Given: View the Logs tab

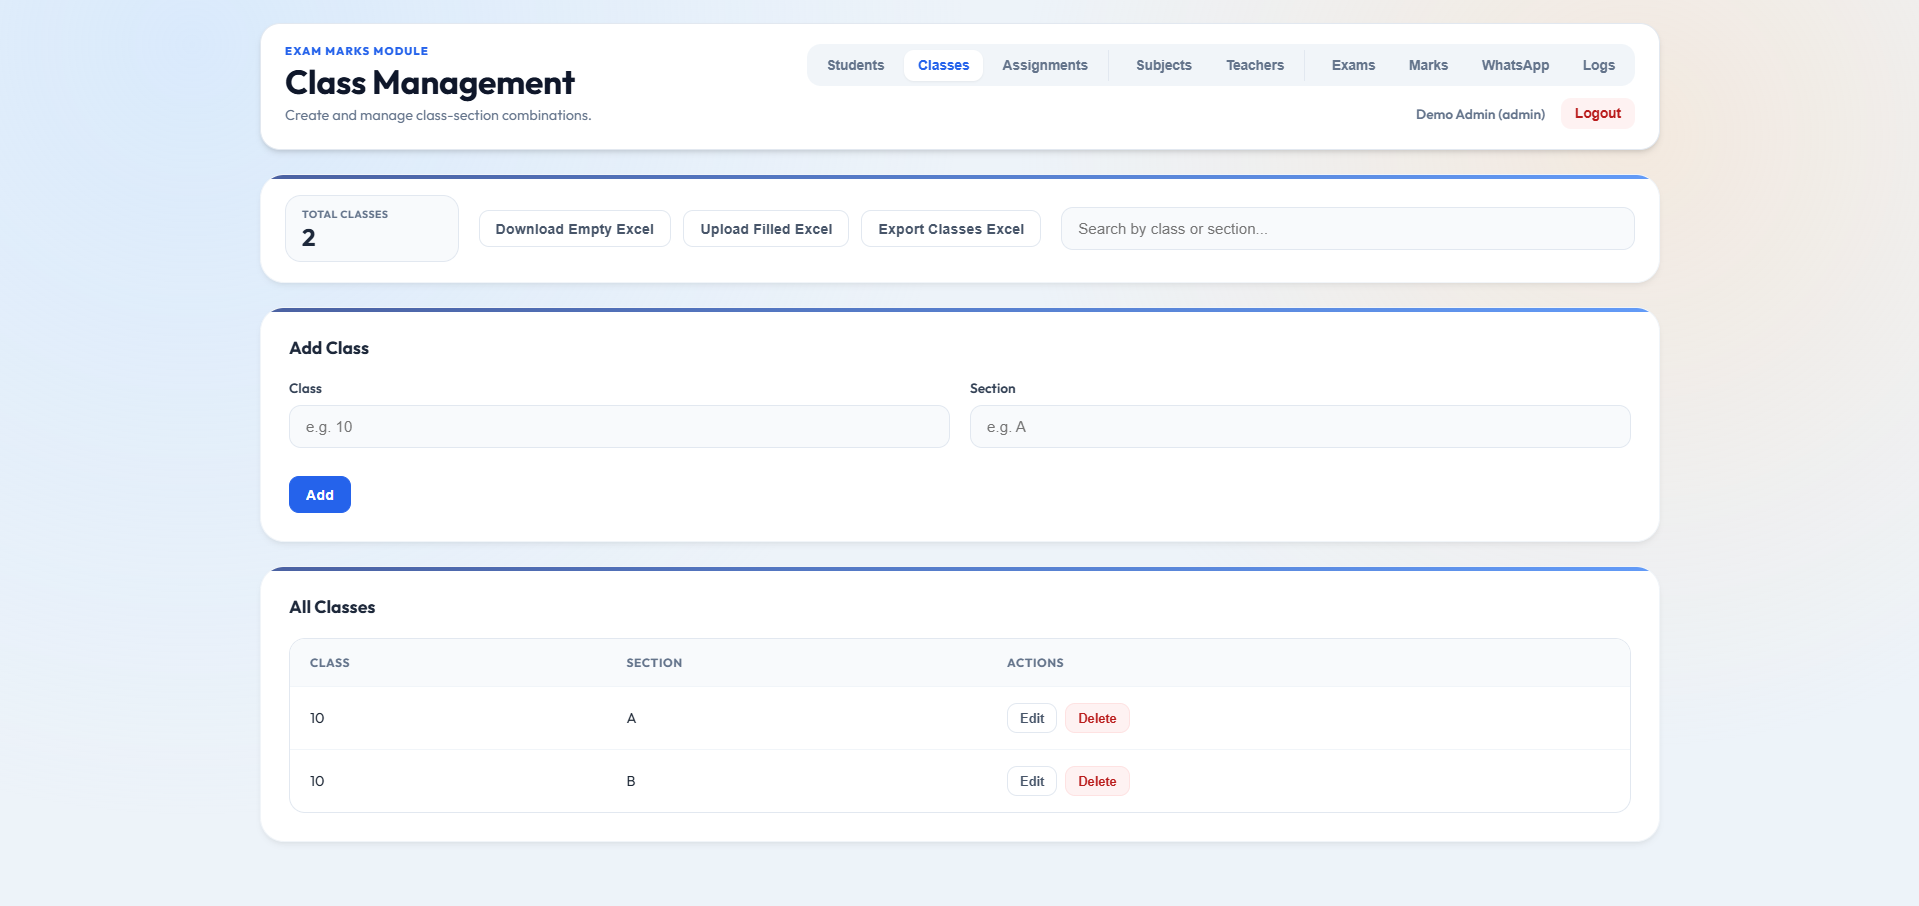Looking at the screenshot, I should coord(1598,65).
